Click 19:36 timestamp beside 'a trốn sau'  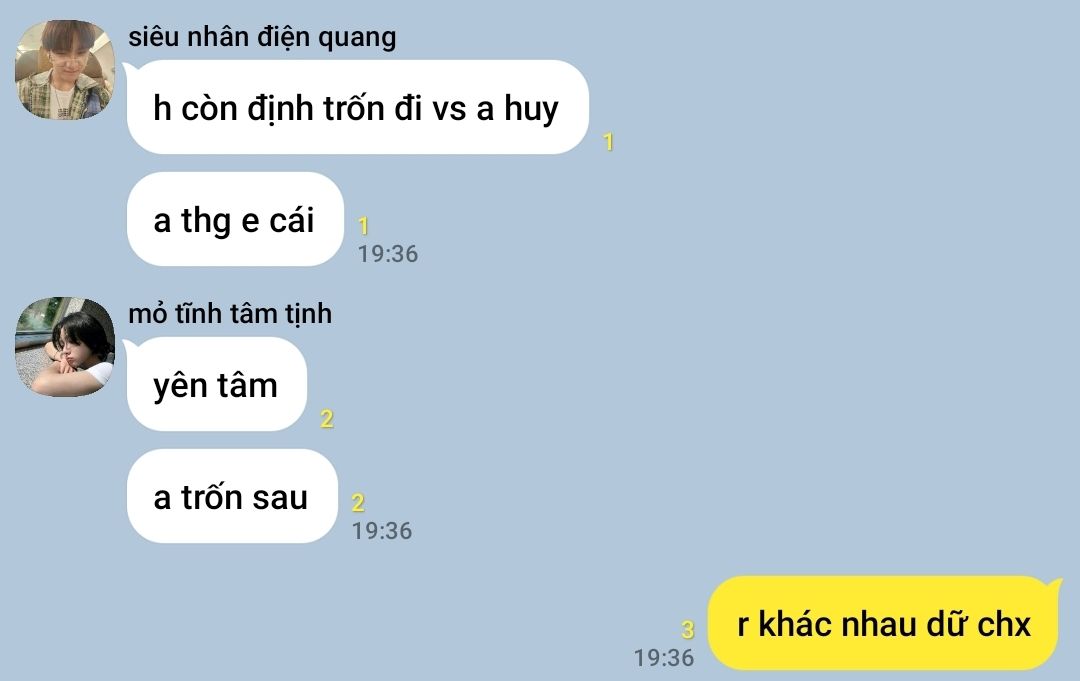pos(382,531)
